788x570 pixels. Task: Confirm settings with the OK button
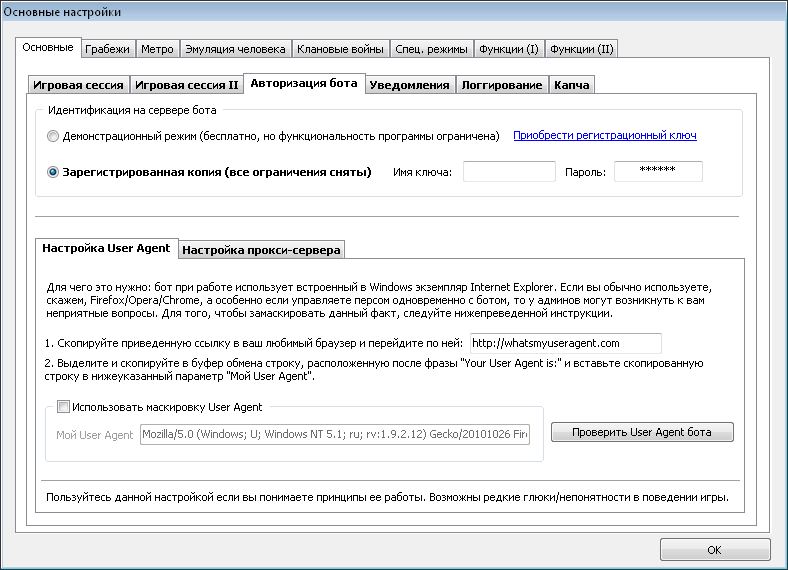pyautogui.click(x=715, y=550)
